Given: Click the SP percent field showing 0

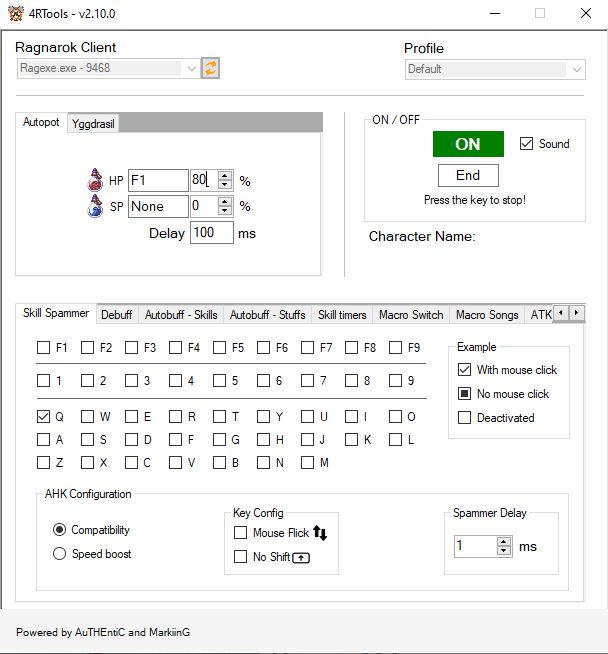Looking at the screenshot, I should pyautogui.click(x=204, y=206).
